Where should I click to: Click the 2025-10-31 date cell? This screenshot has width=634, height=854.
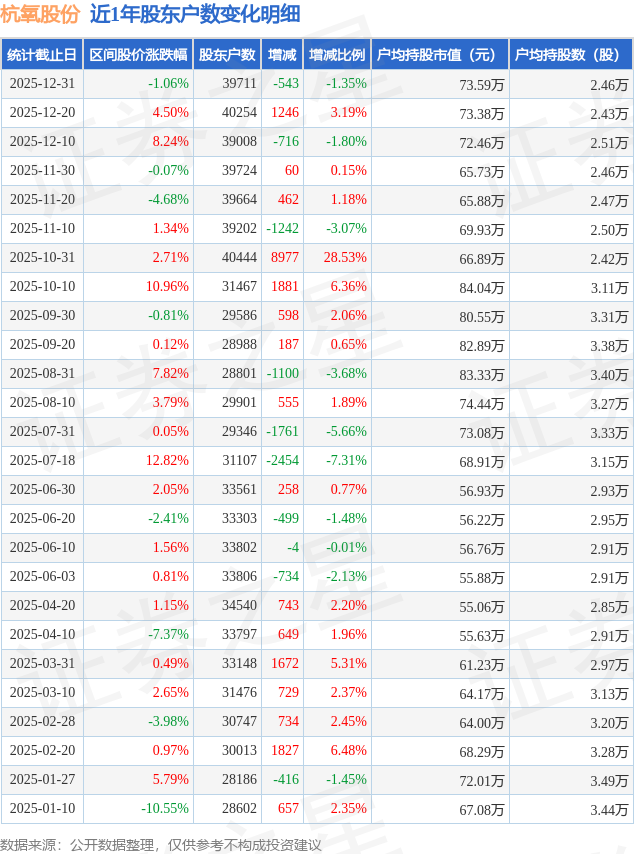[x=42, y=258]
